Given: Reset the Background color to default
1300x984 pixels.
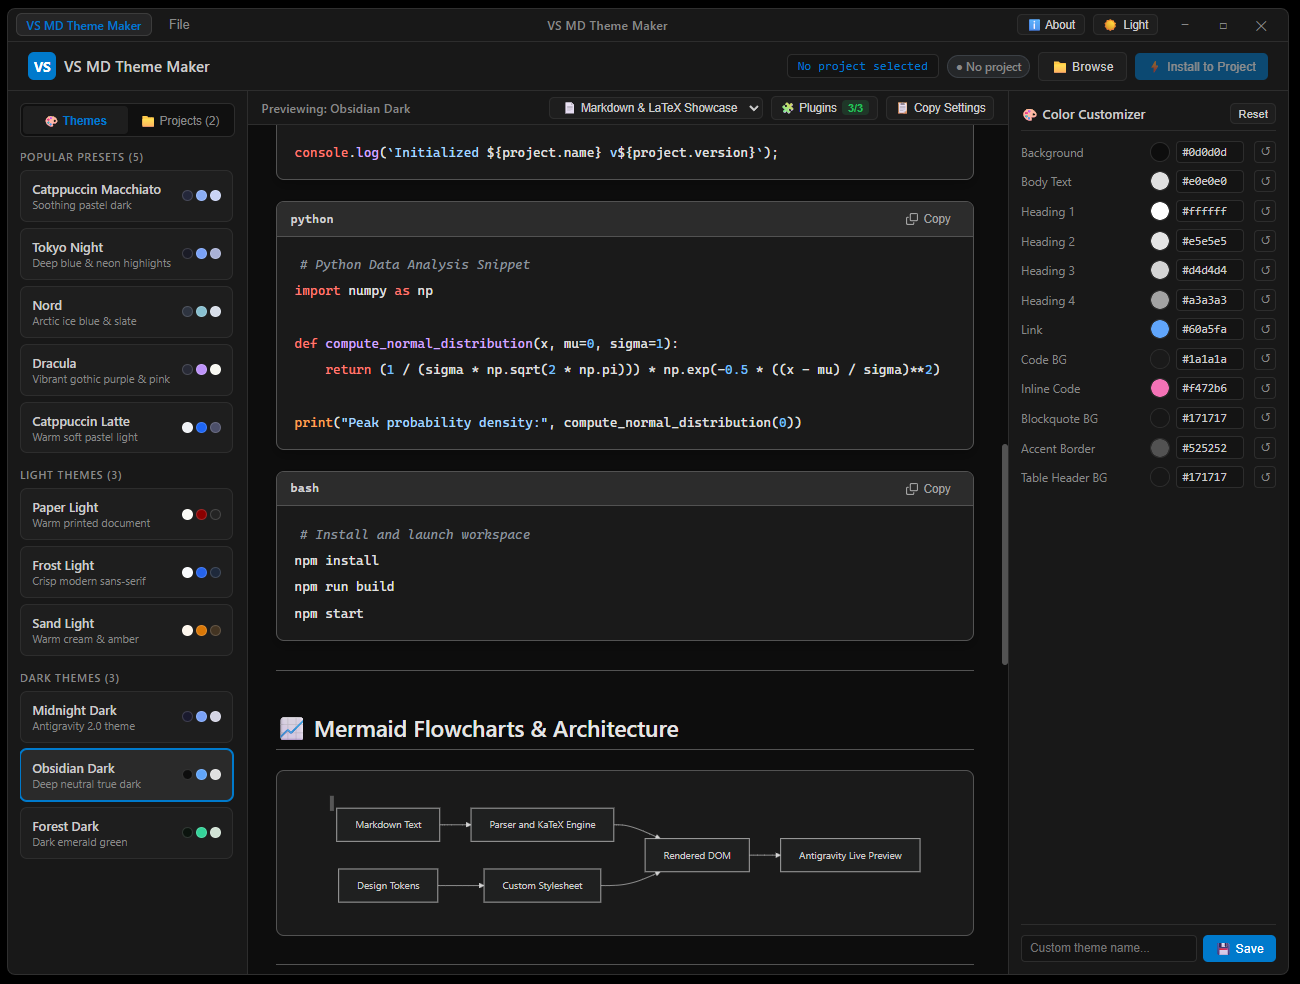Looking at the screenshot, I should click(1265, 152).
